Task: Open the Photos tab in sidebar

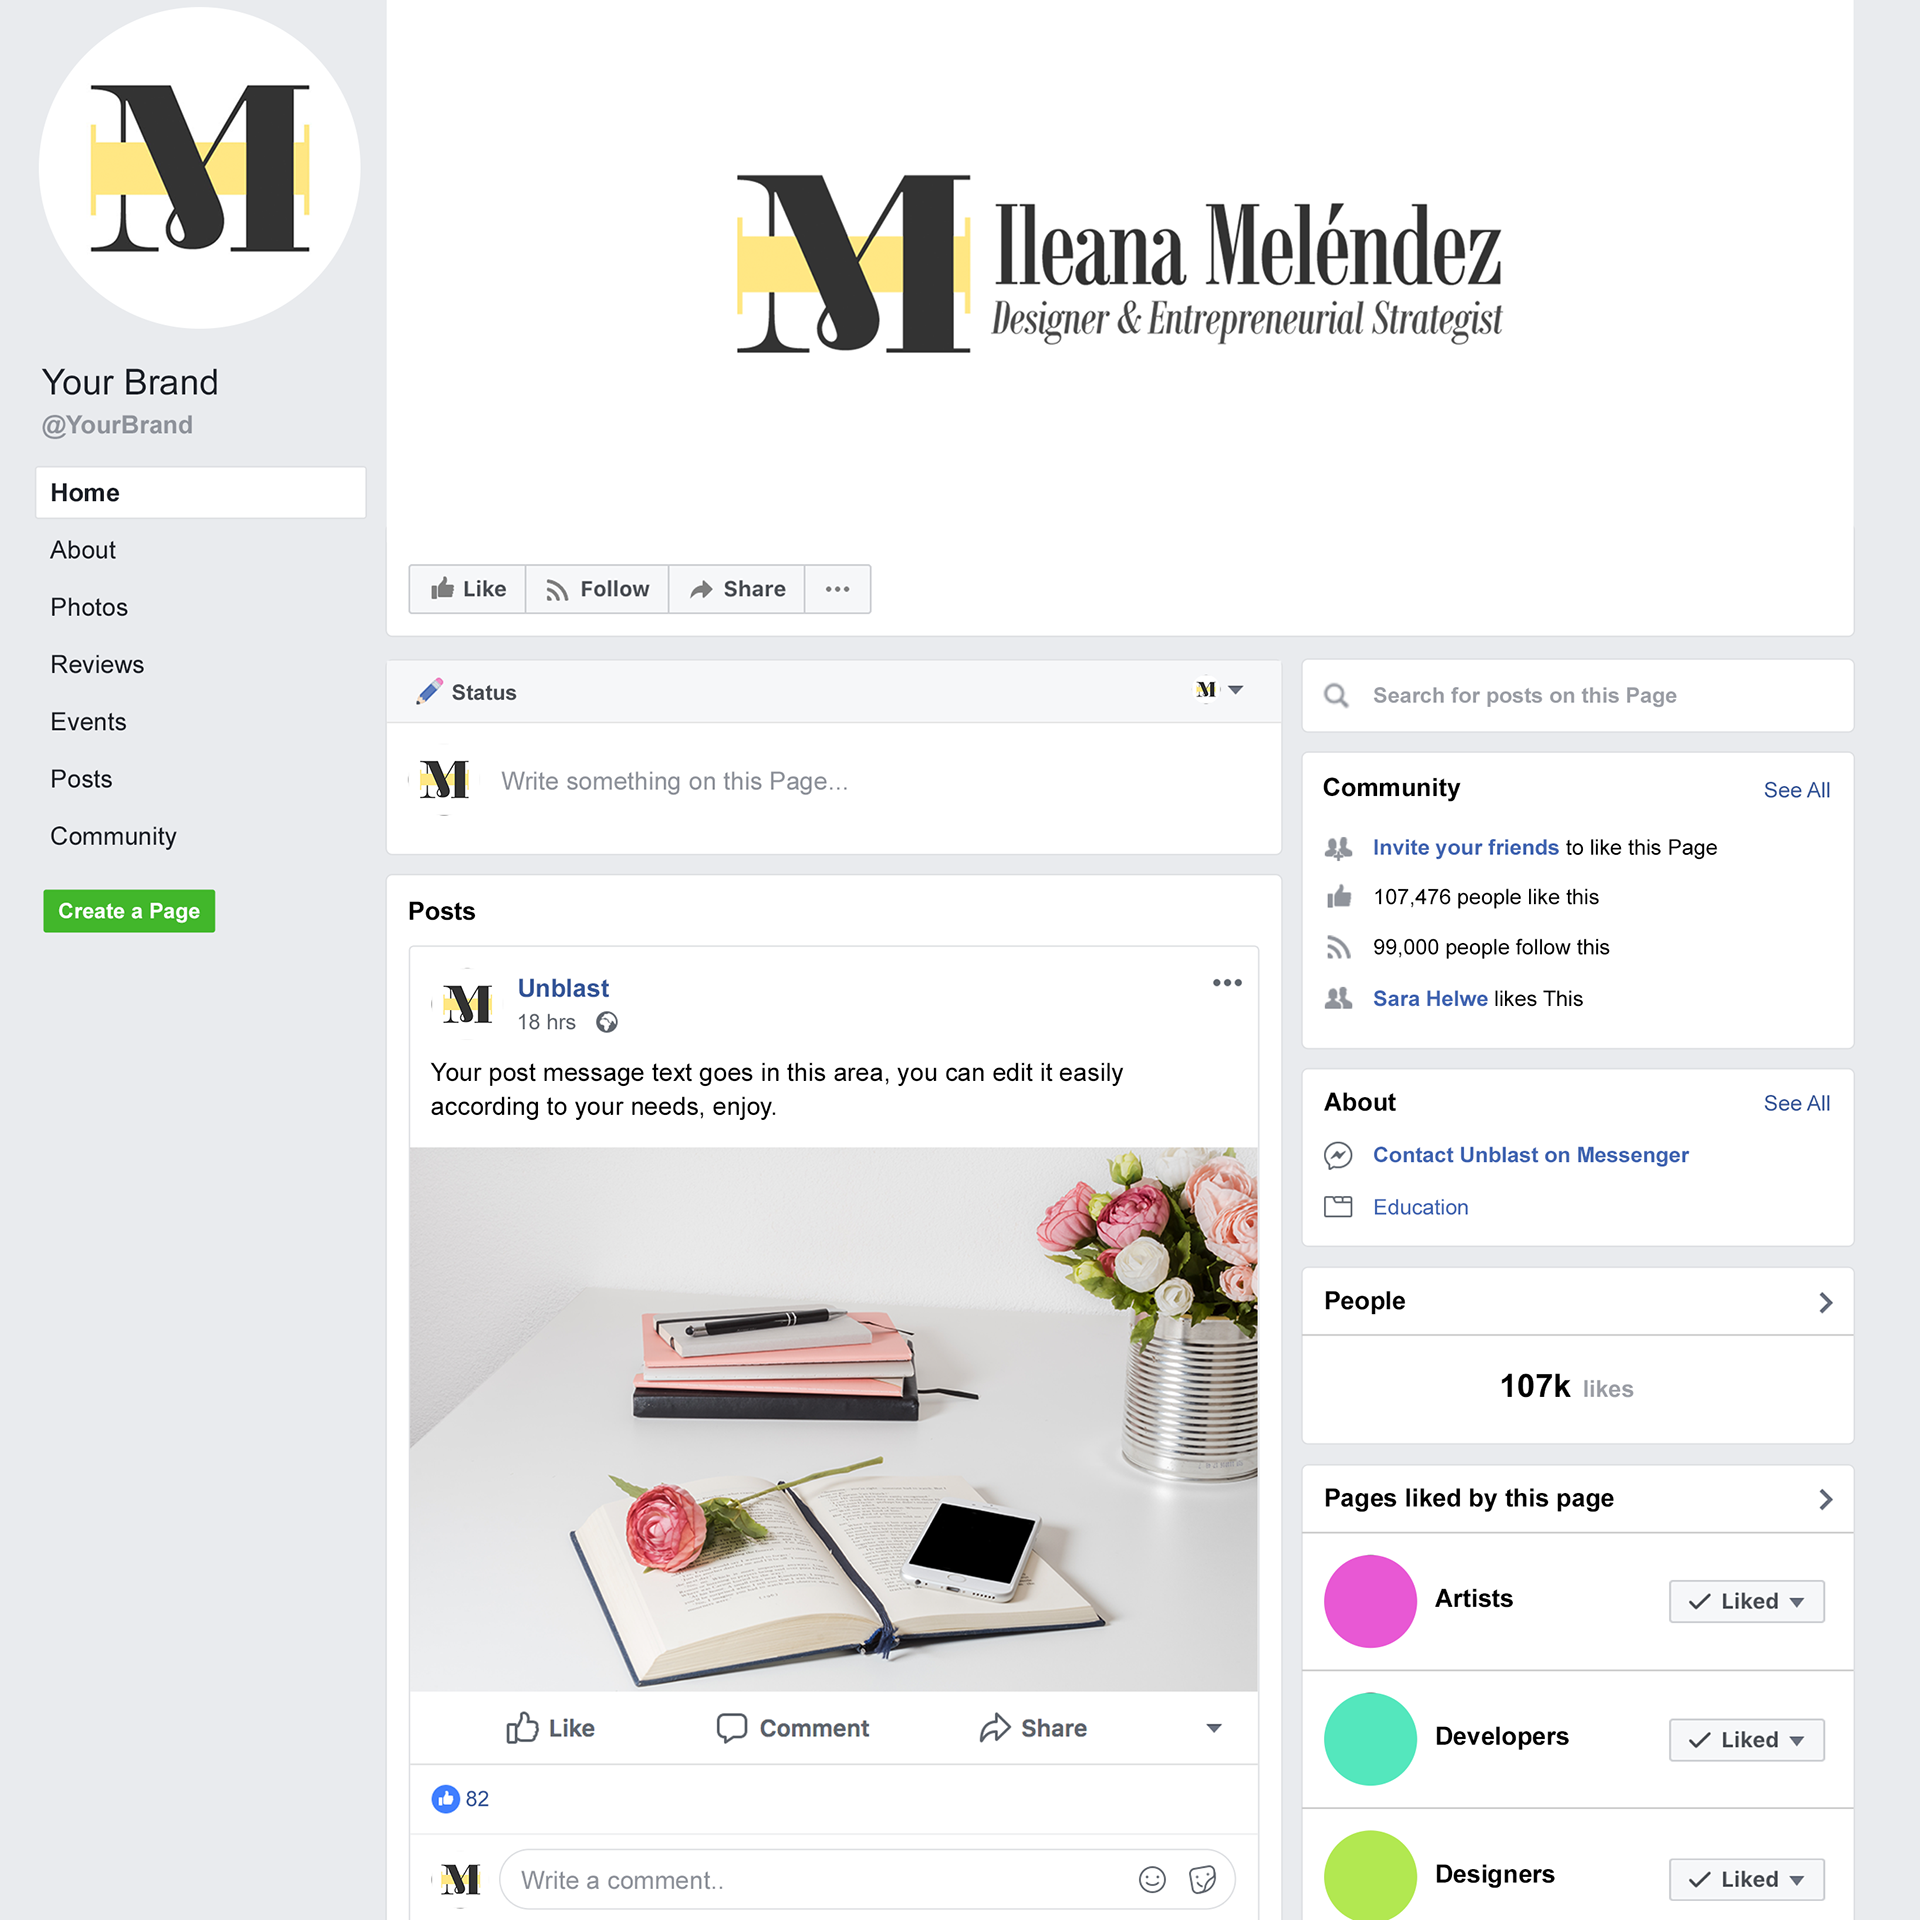Action: [89, 607]
